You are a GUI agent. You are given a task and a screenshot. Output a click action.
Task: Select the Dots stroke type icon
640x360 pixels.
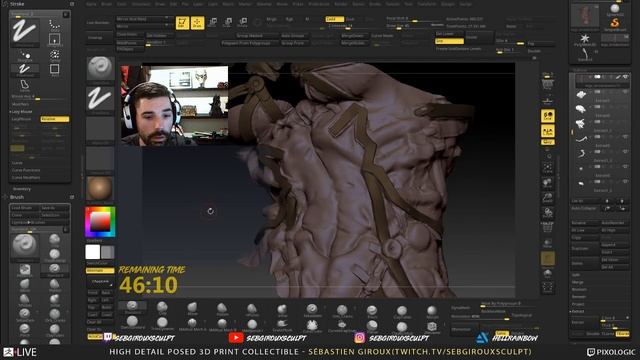pos(55,25)
